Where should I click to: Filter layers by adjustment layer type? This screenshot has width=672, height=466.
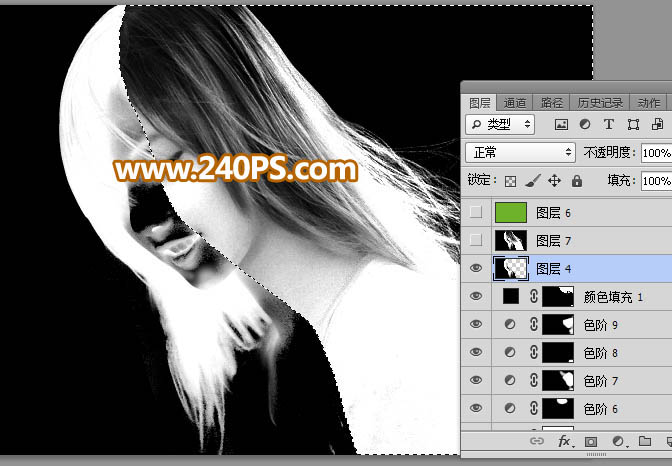click(585, 125)
